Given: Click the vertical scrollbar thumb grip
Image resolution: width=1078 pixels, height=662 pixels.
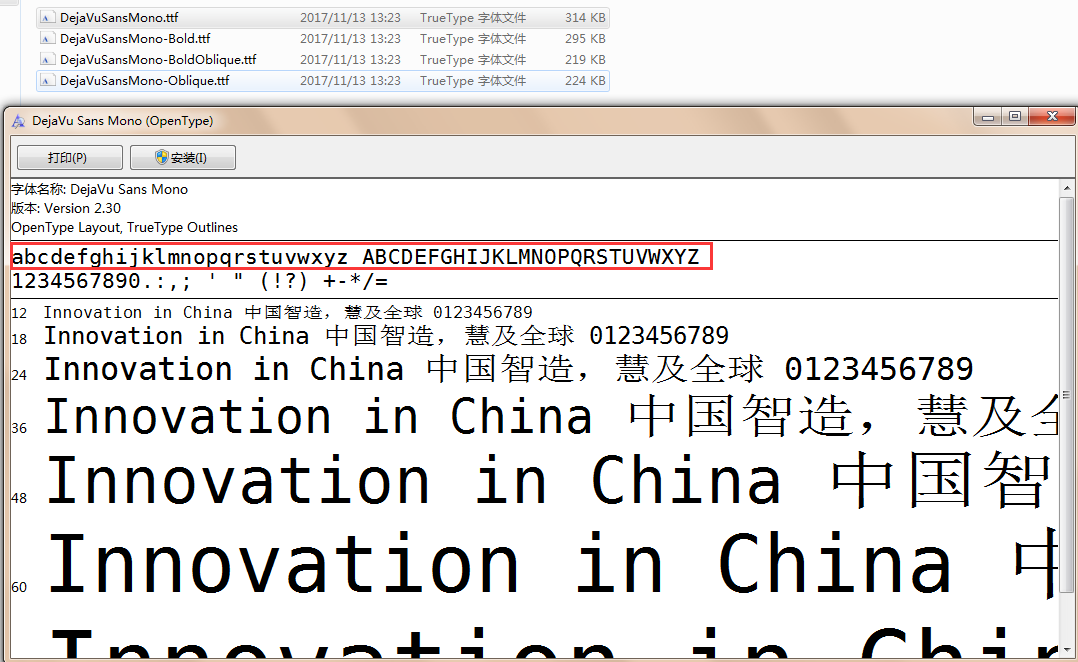Looking at the screenshot, I should coord(1066,395).
